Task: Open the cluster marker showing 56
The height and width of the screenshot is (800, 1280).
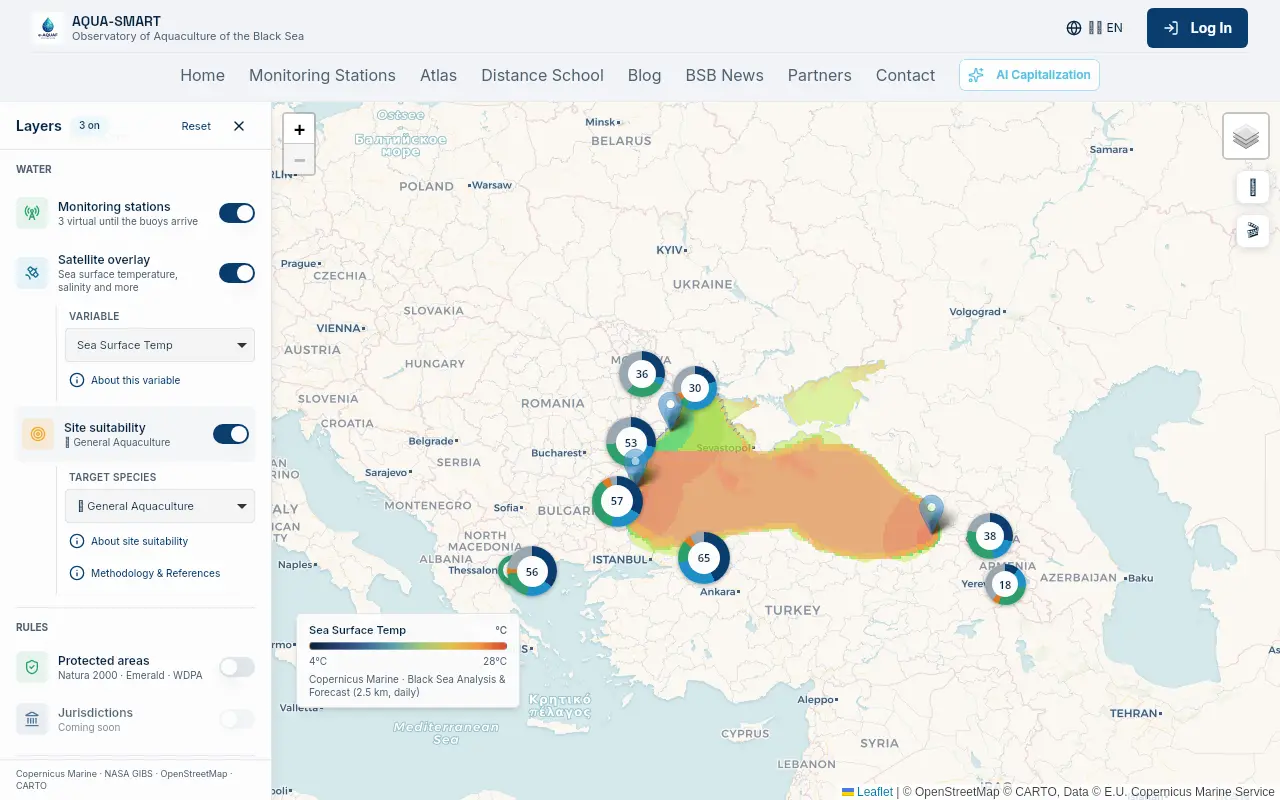Action: pos(531,572)
